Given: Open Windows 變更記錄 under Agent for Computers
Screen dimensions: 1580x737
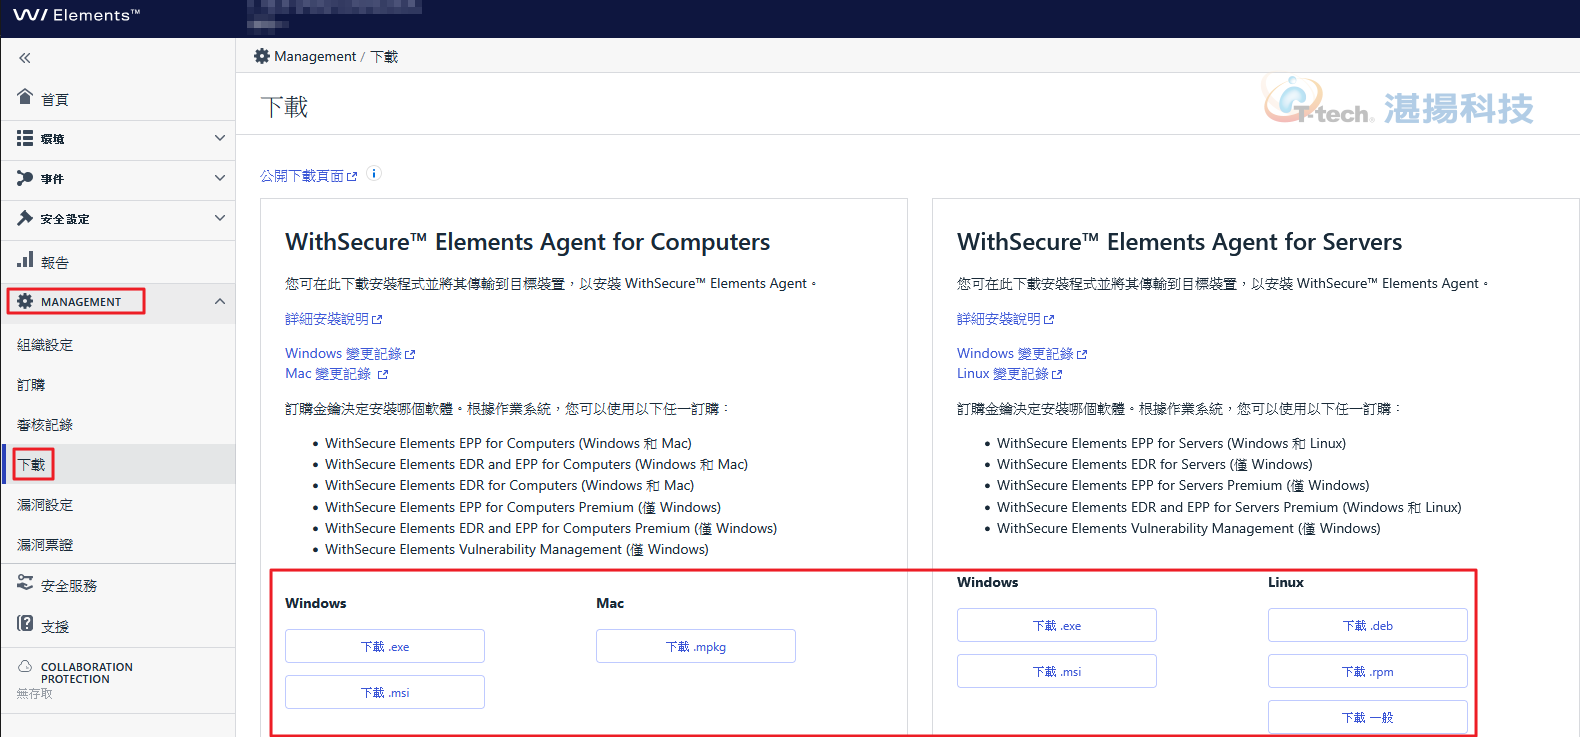Looking at the screenshot, I should click(x=350, y=354).
